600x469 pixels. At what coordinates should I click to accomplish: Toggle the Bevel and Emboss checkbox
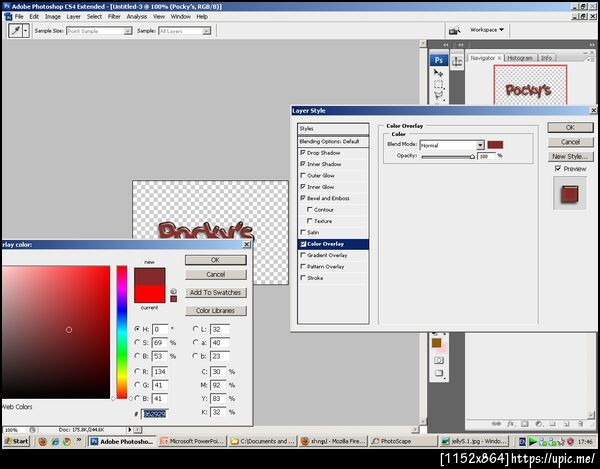point(303,198)
